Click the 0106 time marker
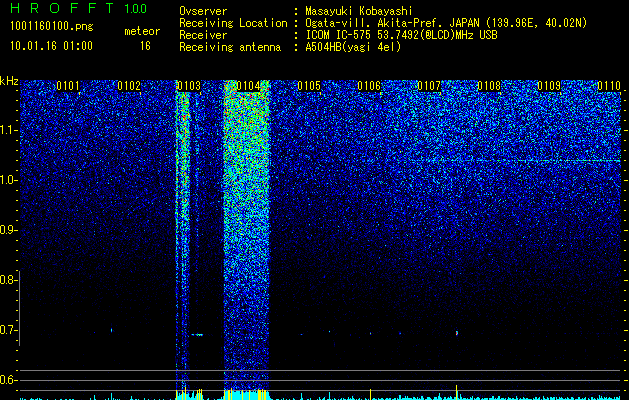Viewport: 629px width, 400px height. point(369,86)
